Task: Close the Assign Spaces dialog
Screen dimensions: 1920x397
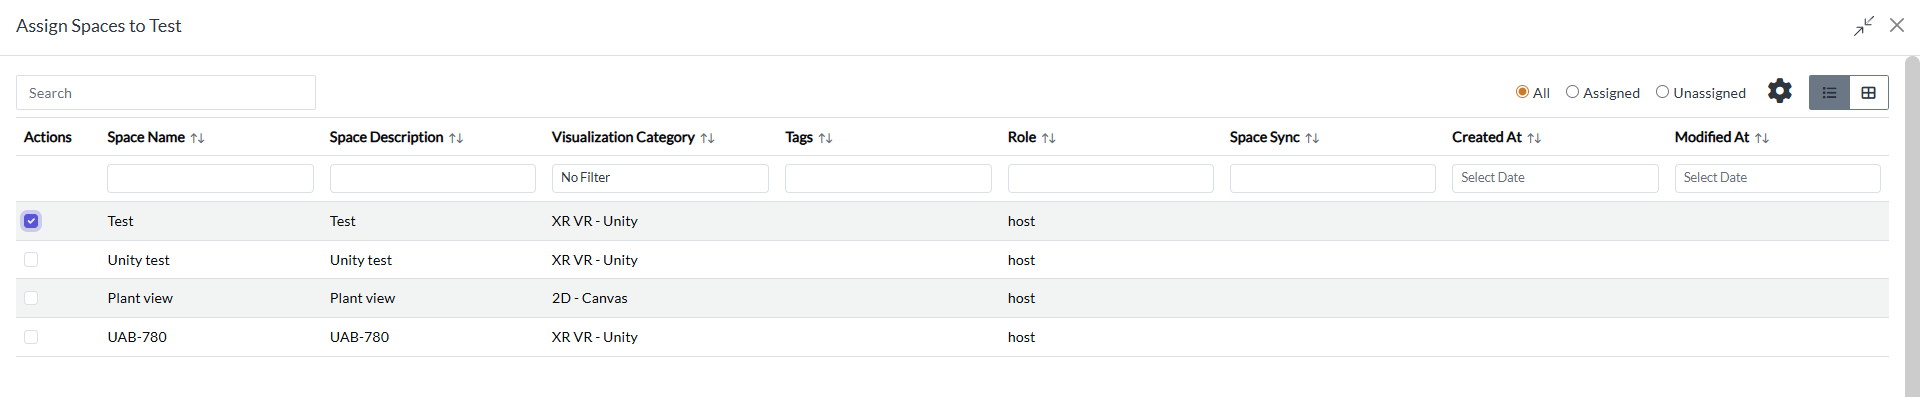Action: [x=1897, y=25]
